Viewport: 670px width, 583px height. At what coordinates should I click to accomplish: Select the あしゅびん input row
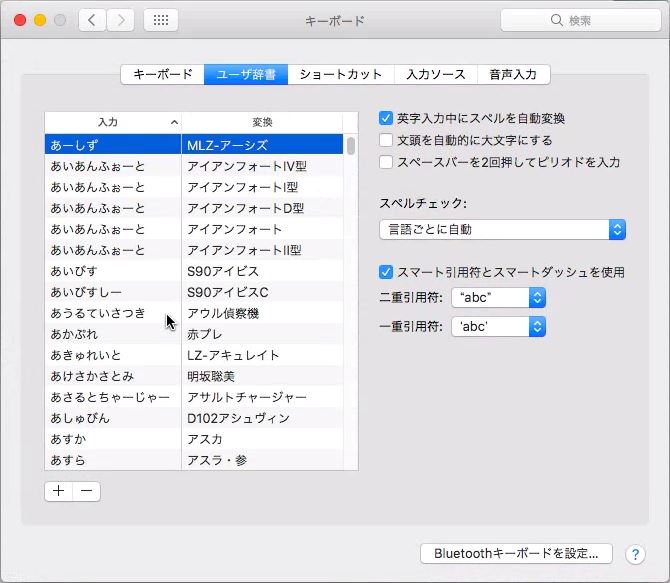click(113, 418)
